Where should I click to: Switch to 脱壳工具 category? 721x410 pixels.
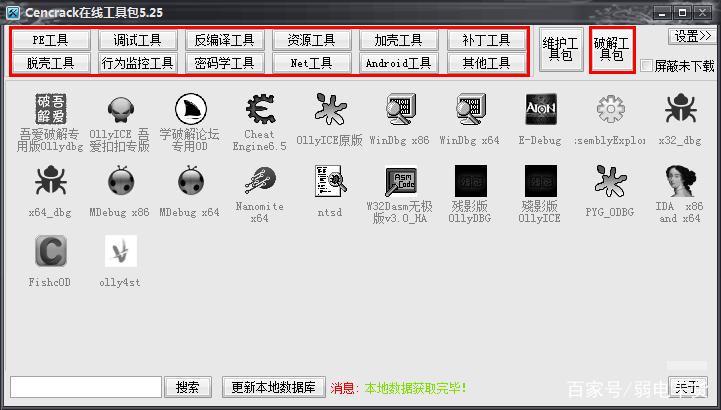tap(51, 63)
